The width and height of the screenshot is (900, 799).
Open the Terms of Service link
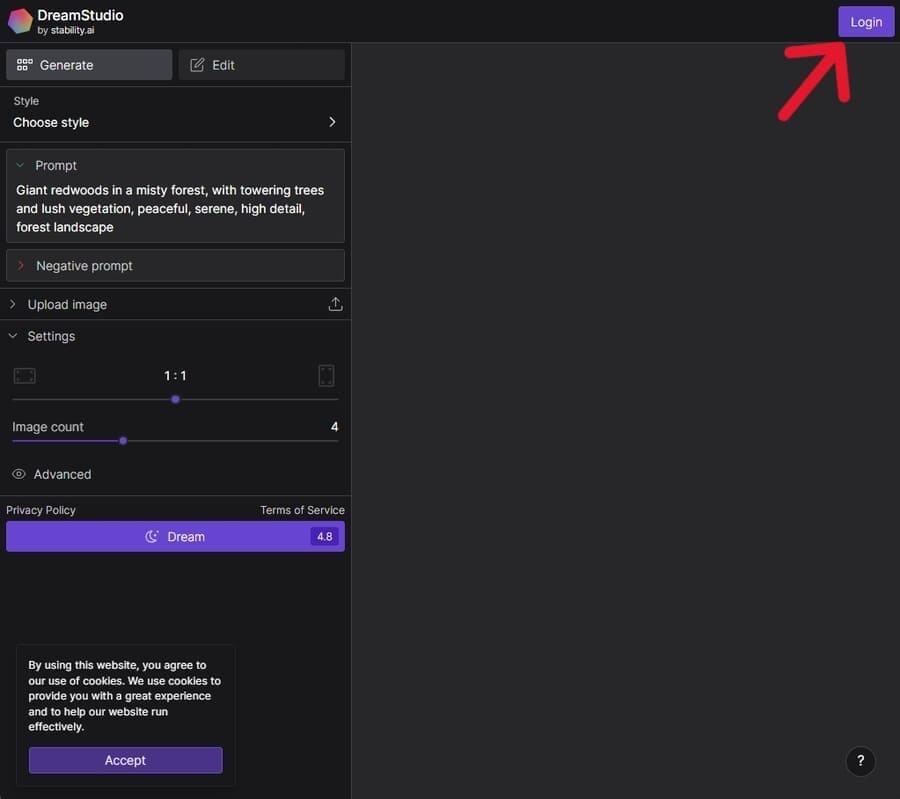tap(302, 510)
